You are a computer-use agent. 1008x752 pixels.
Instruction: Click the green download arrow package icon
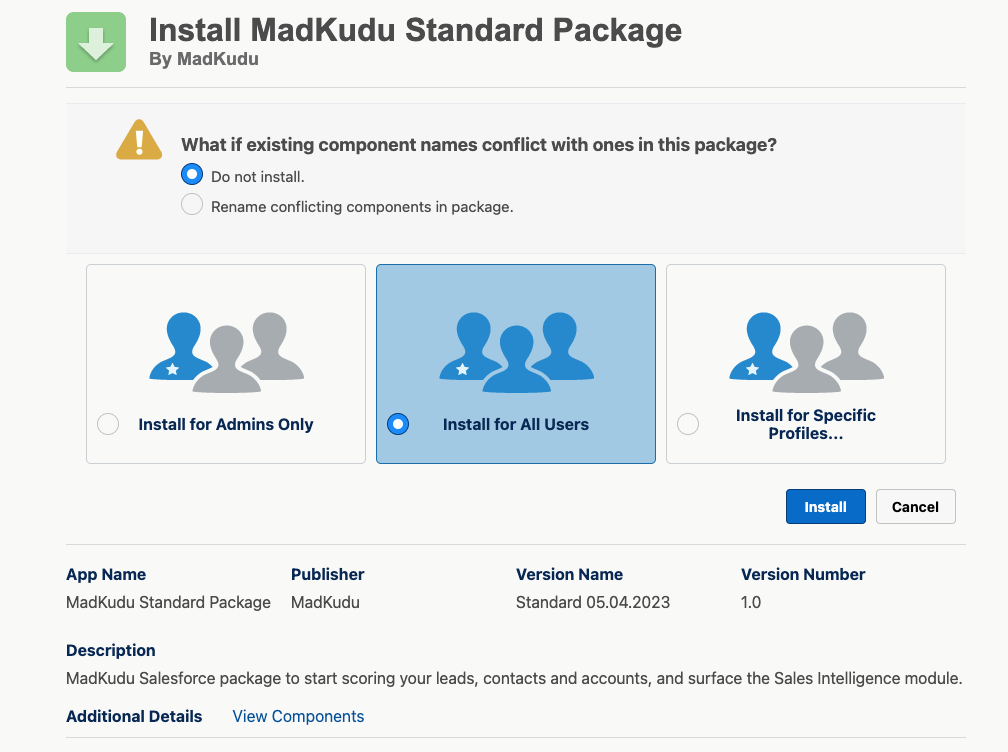(96, 42)
